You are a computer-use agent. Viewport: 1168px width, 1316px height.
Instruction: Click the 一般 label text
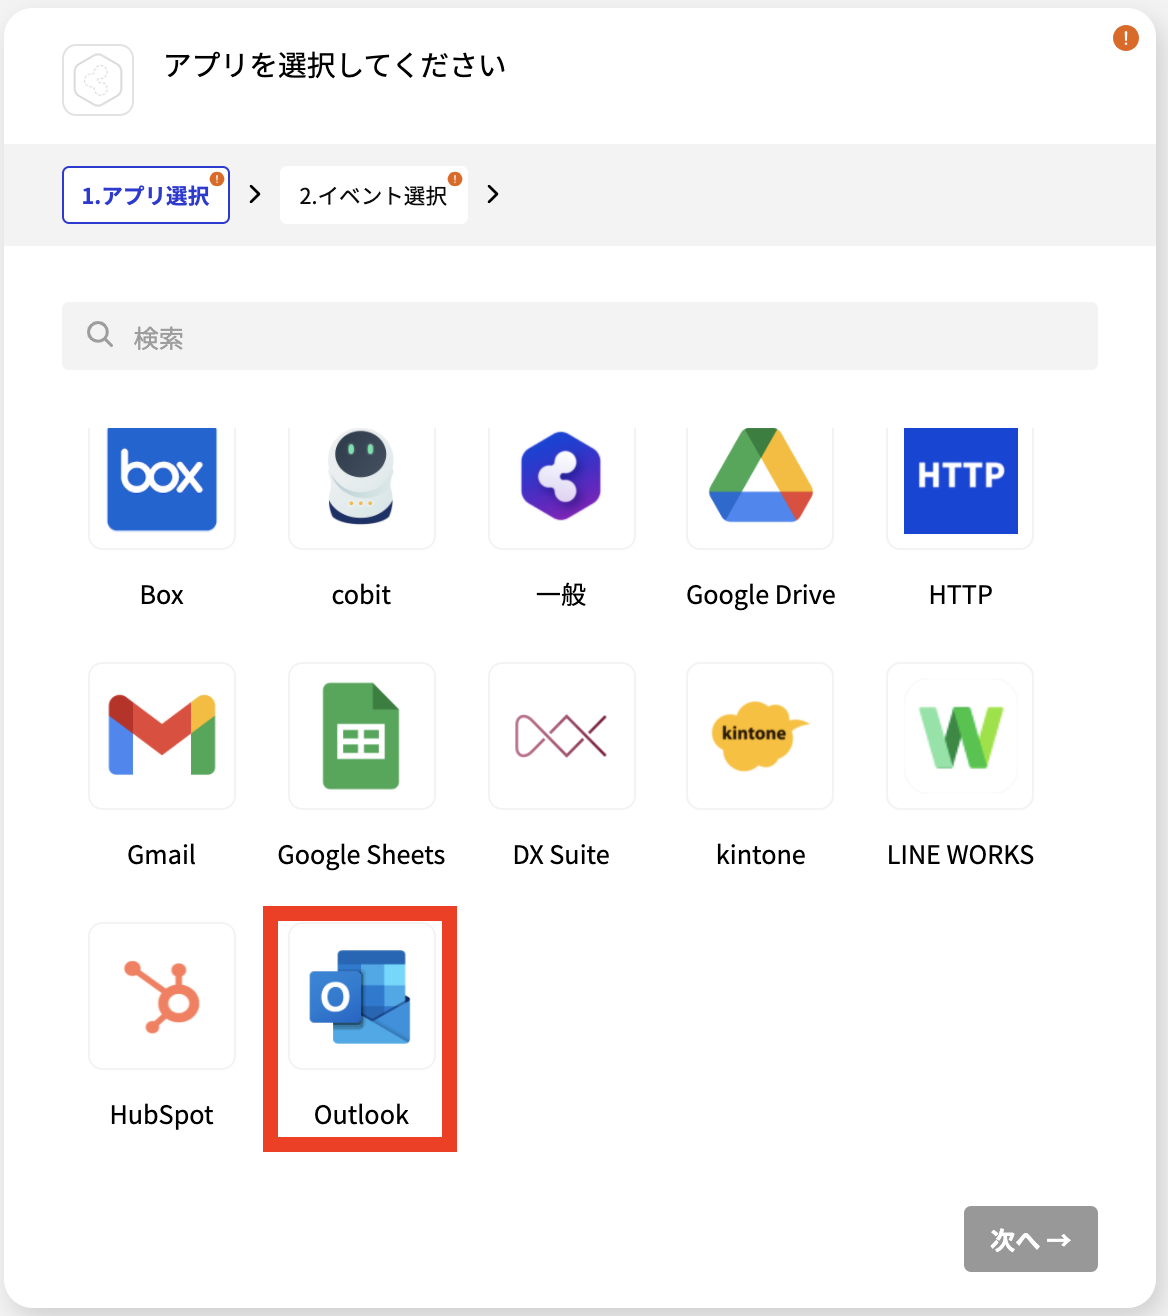click(x=561, y=595)
